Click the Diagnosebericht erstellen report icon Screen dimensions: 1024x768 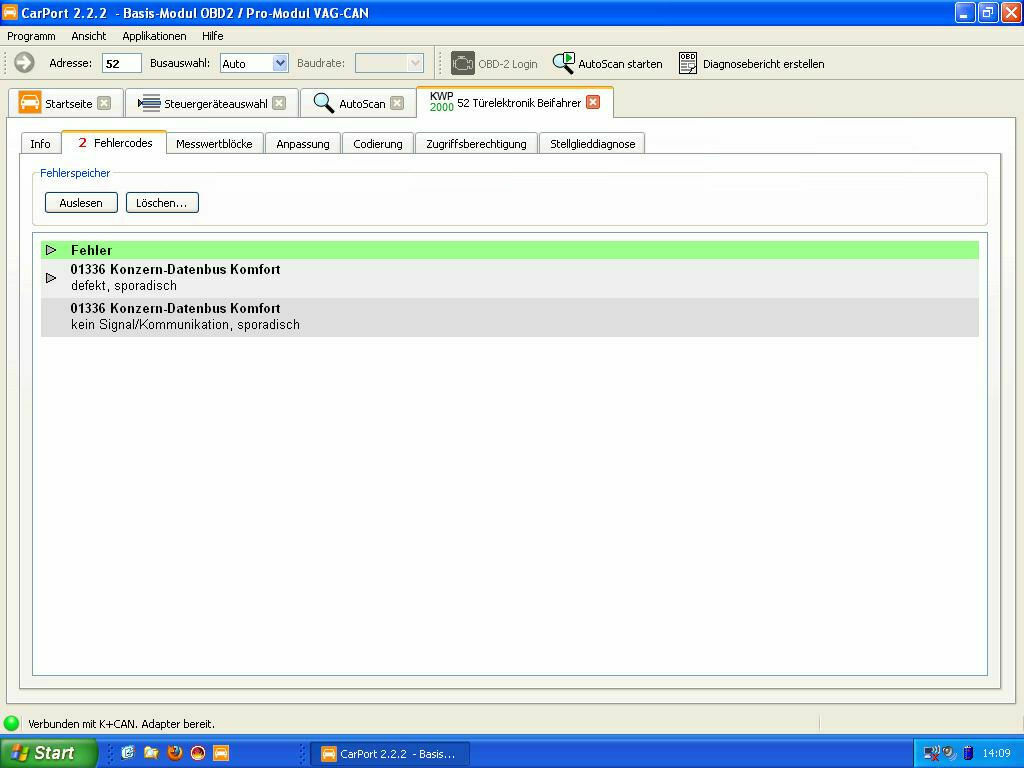click(x=688, y=63)
